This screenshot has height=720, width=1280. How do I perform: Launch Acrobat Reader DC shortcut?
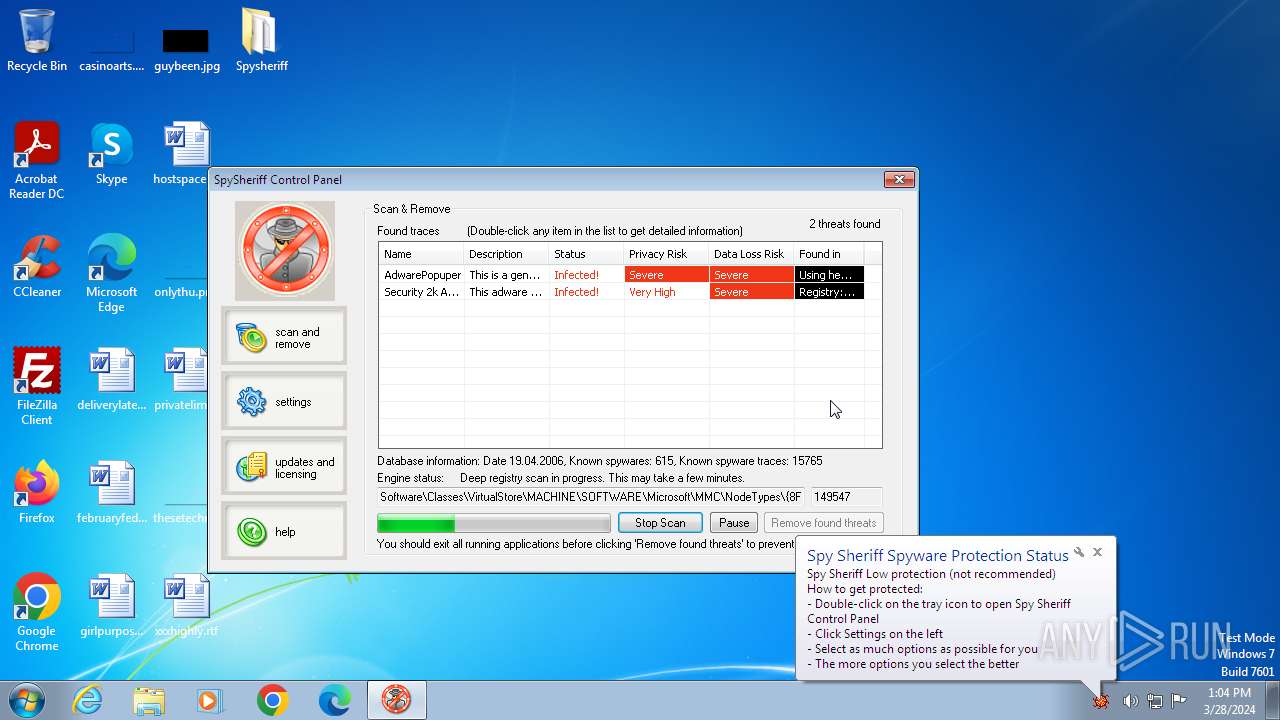[37, 161]
